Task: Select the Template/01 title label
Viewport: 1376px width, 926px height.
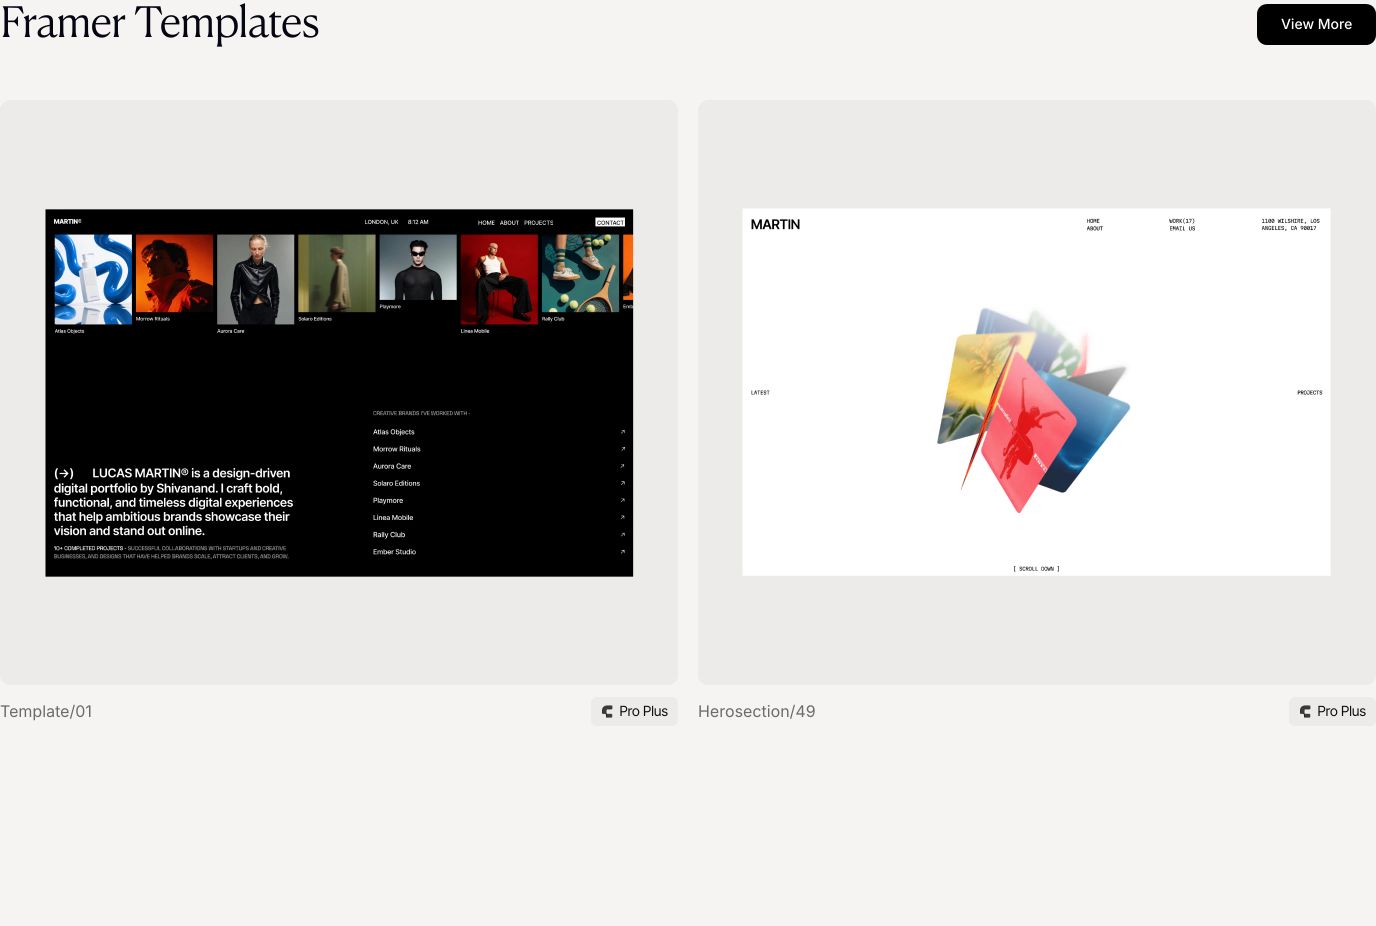Action: point(46,711)
